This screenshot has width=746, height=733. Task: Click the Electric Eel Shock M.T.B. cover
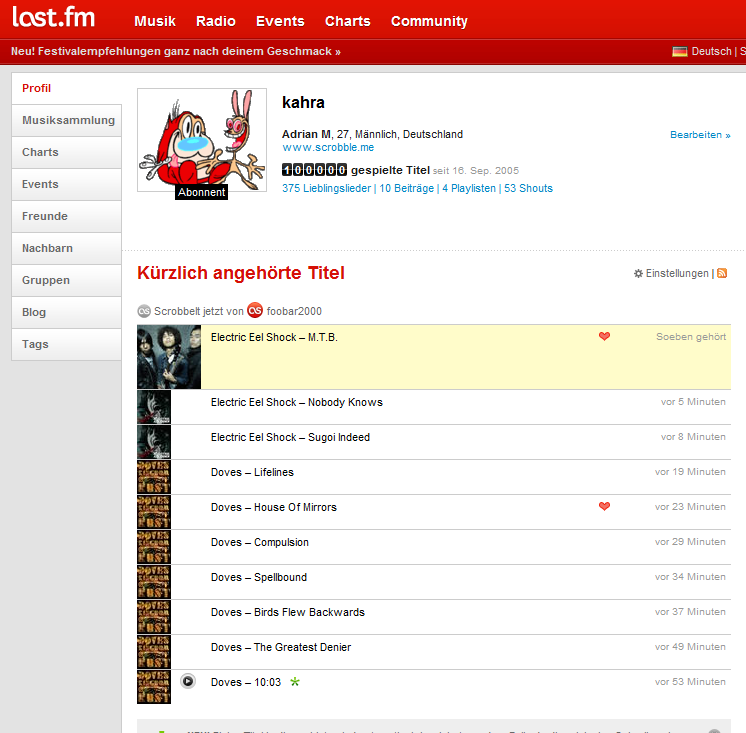169,357
